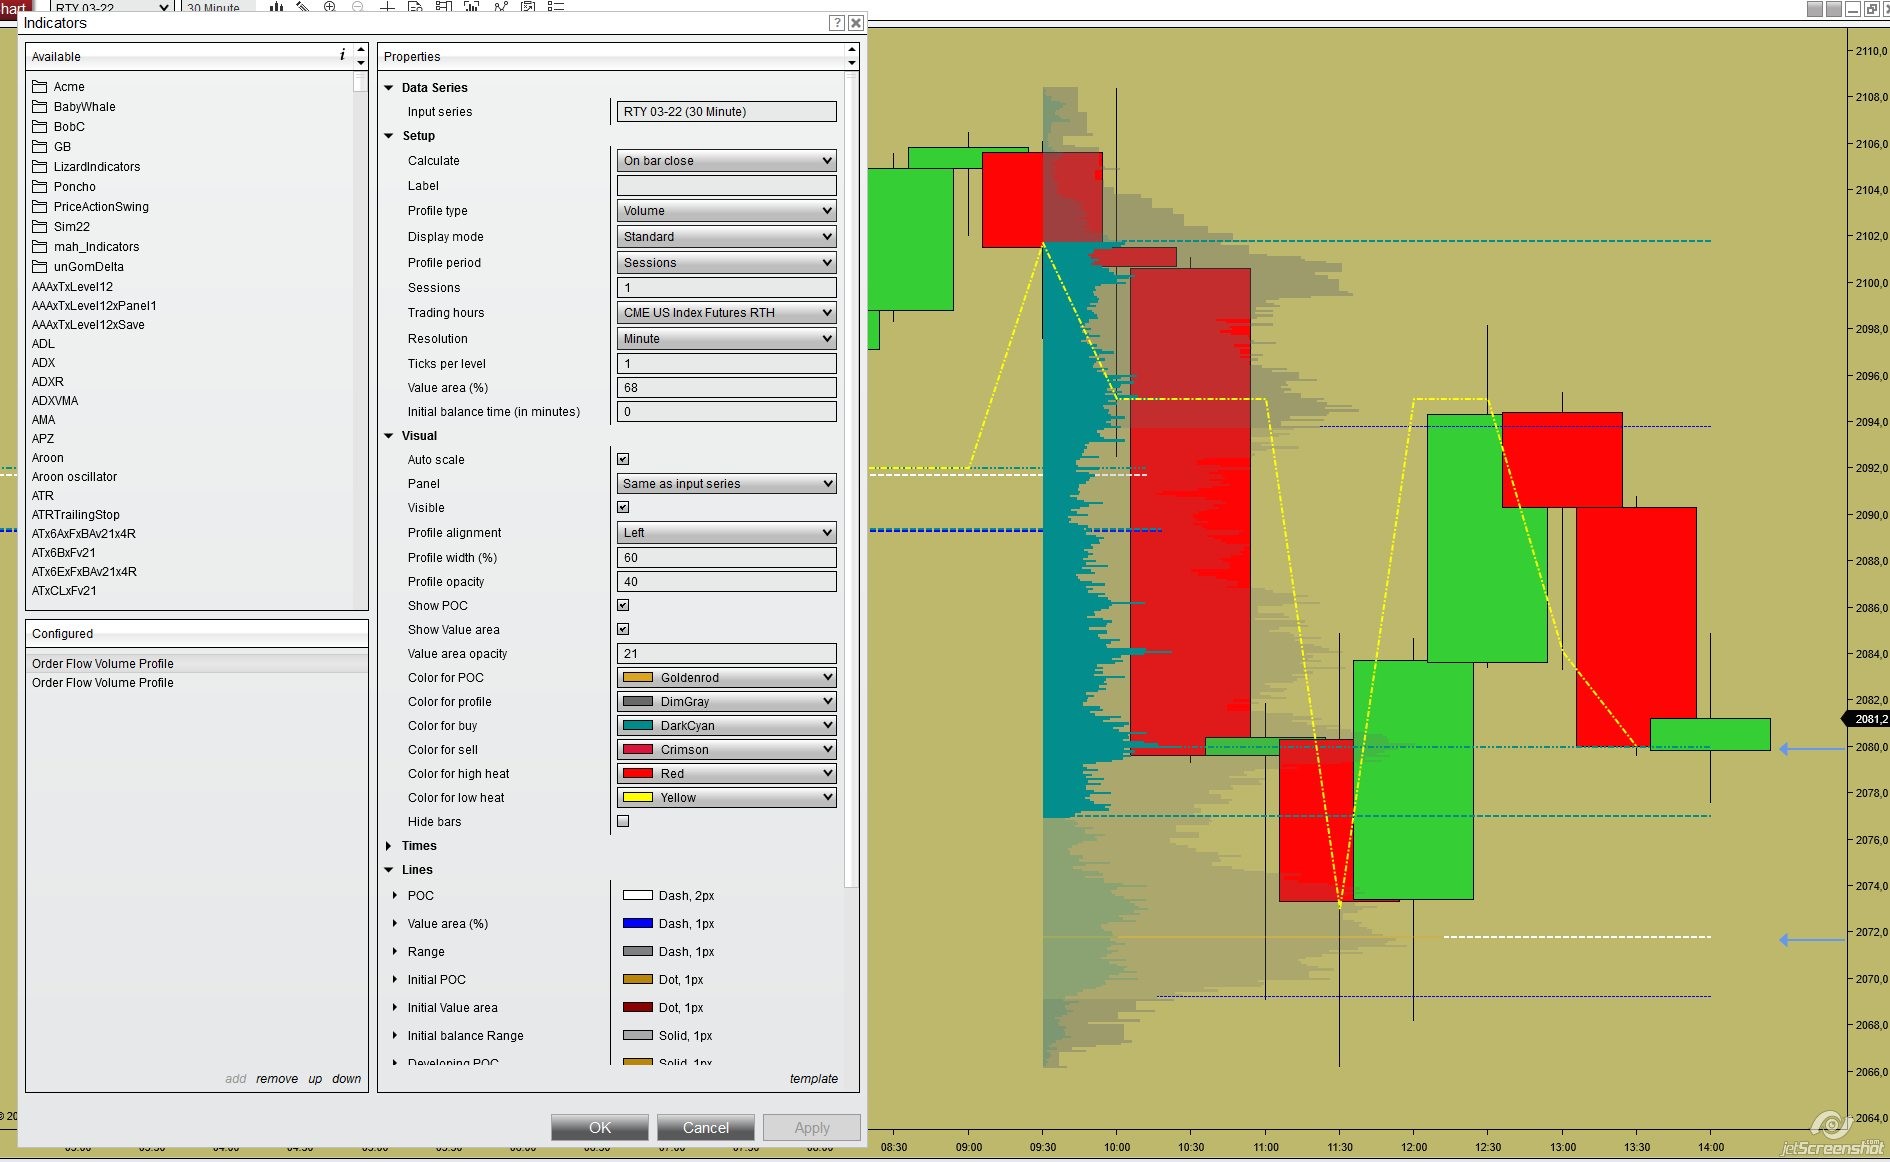Click the BabyWhale folder icon

coord(40,106)
